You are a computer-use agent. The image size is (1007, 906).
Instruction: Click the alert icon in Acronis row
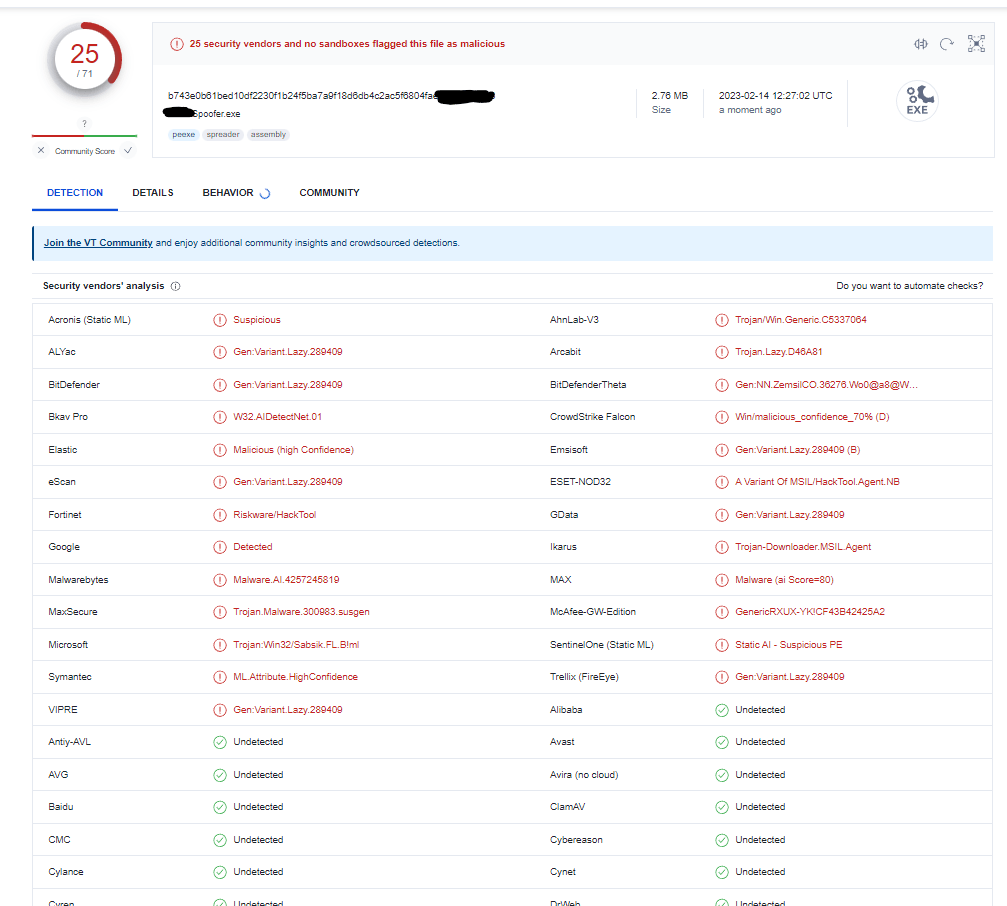click(220, 320)
